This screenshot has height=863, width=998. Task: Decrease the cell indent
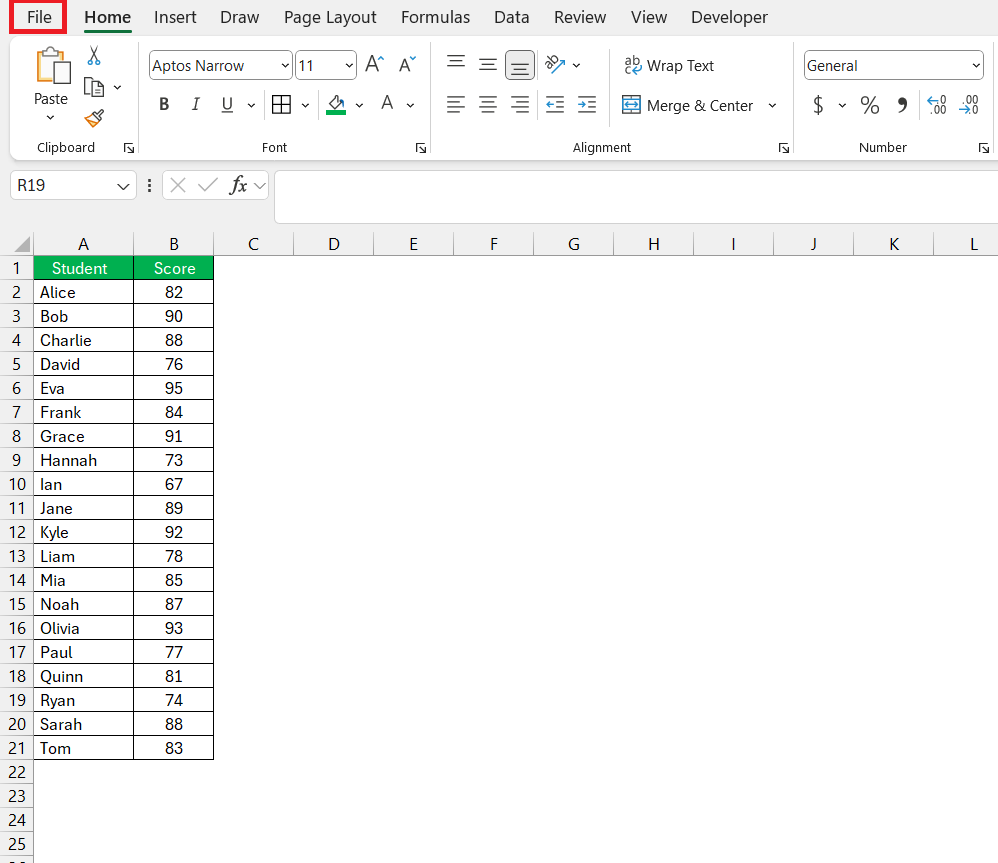pyautogui.click(x=555, y=104)
